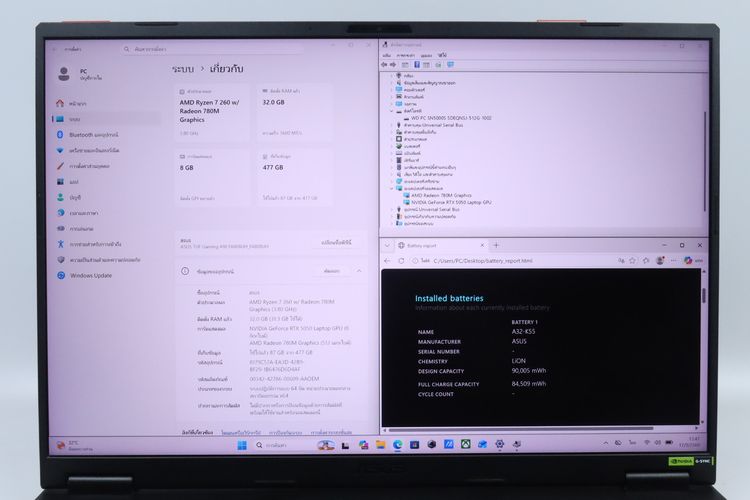The height and width of the screenshot is (500, 750).
Task: Open Copilot icon in Edge toolbar
Action: coord(688,261)
